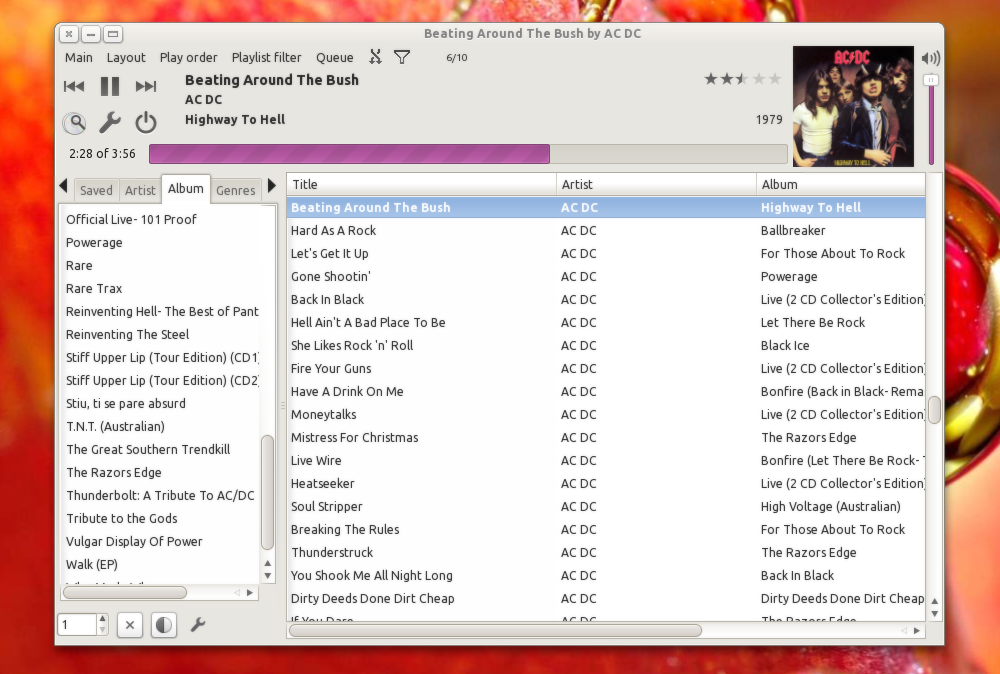The image size is (1000, 674).
Task: Sort by the Album column header
Action: (x=841, y=184)
